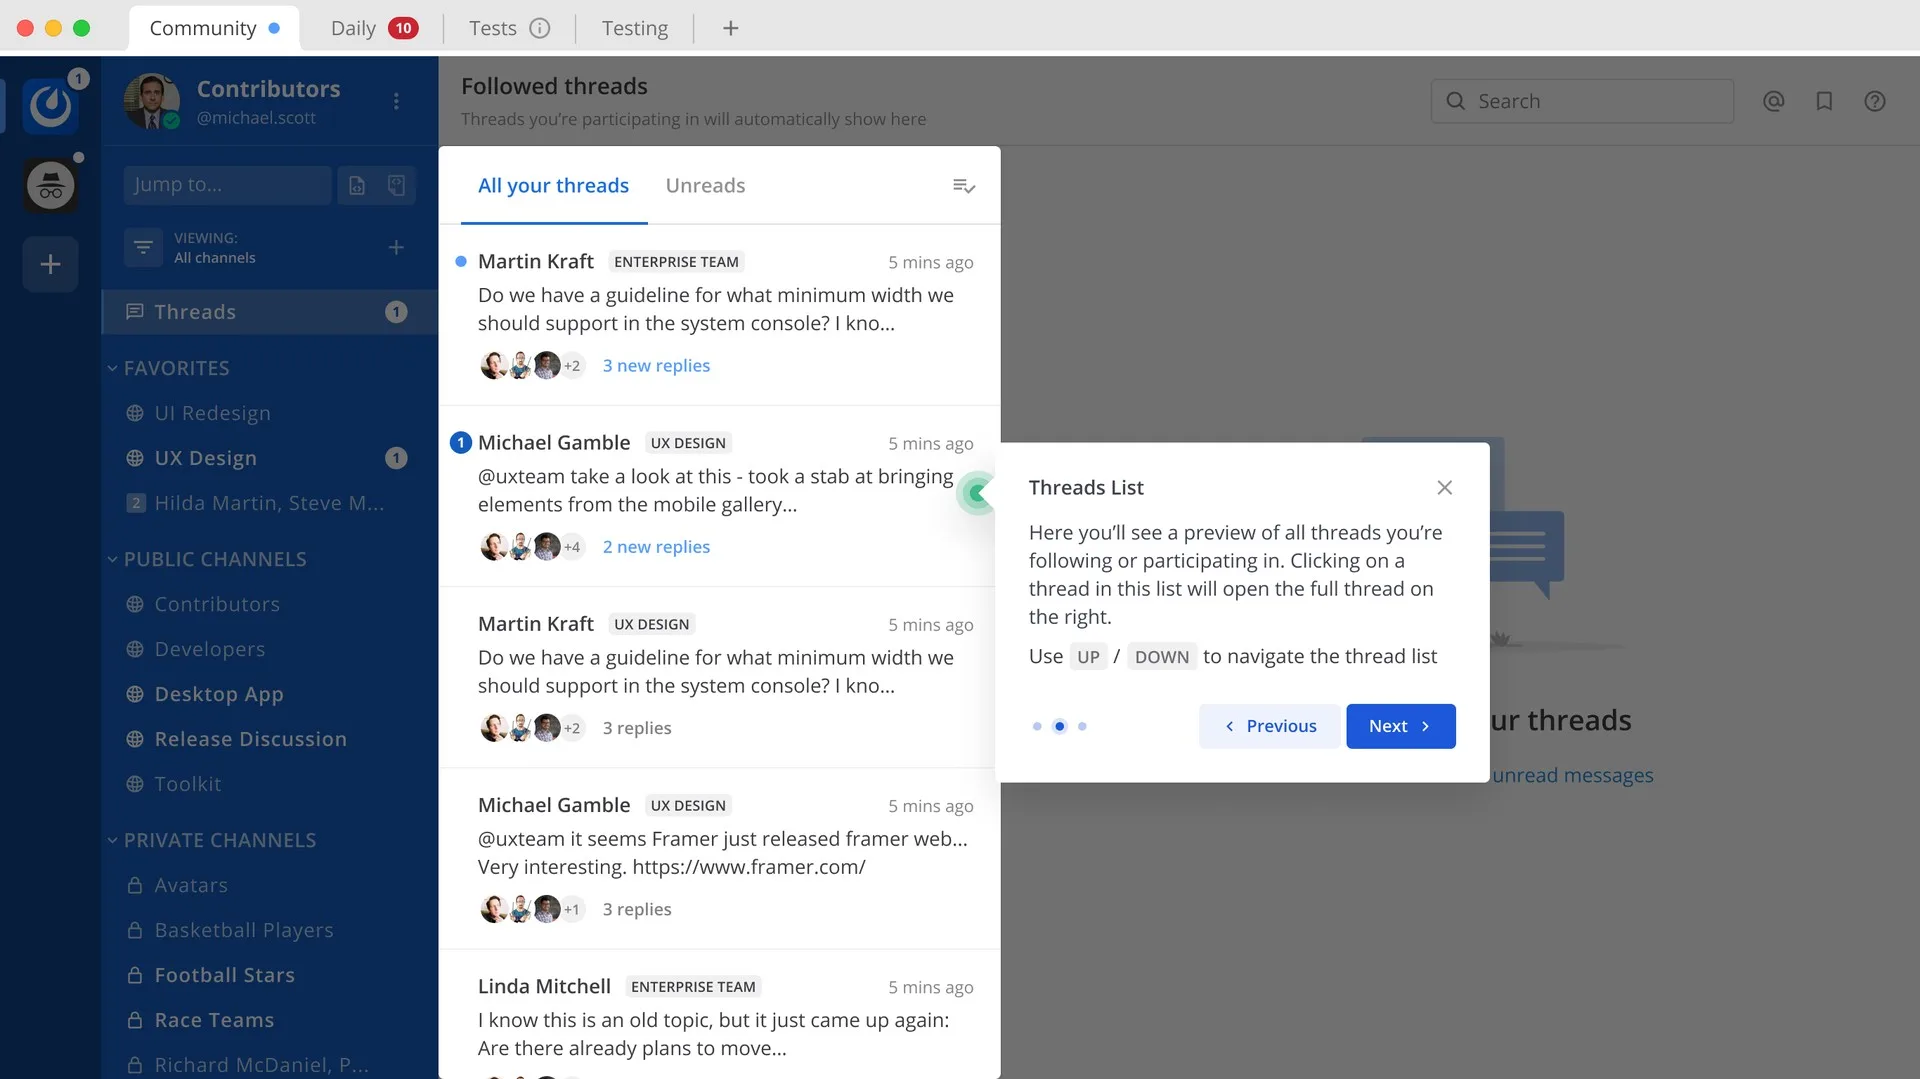
Task: Click Previous in tour popup
Action: [x=1270, y=726]
